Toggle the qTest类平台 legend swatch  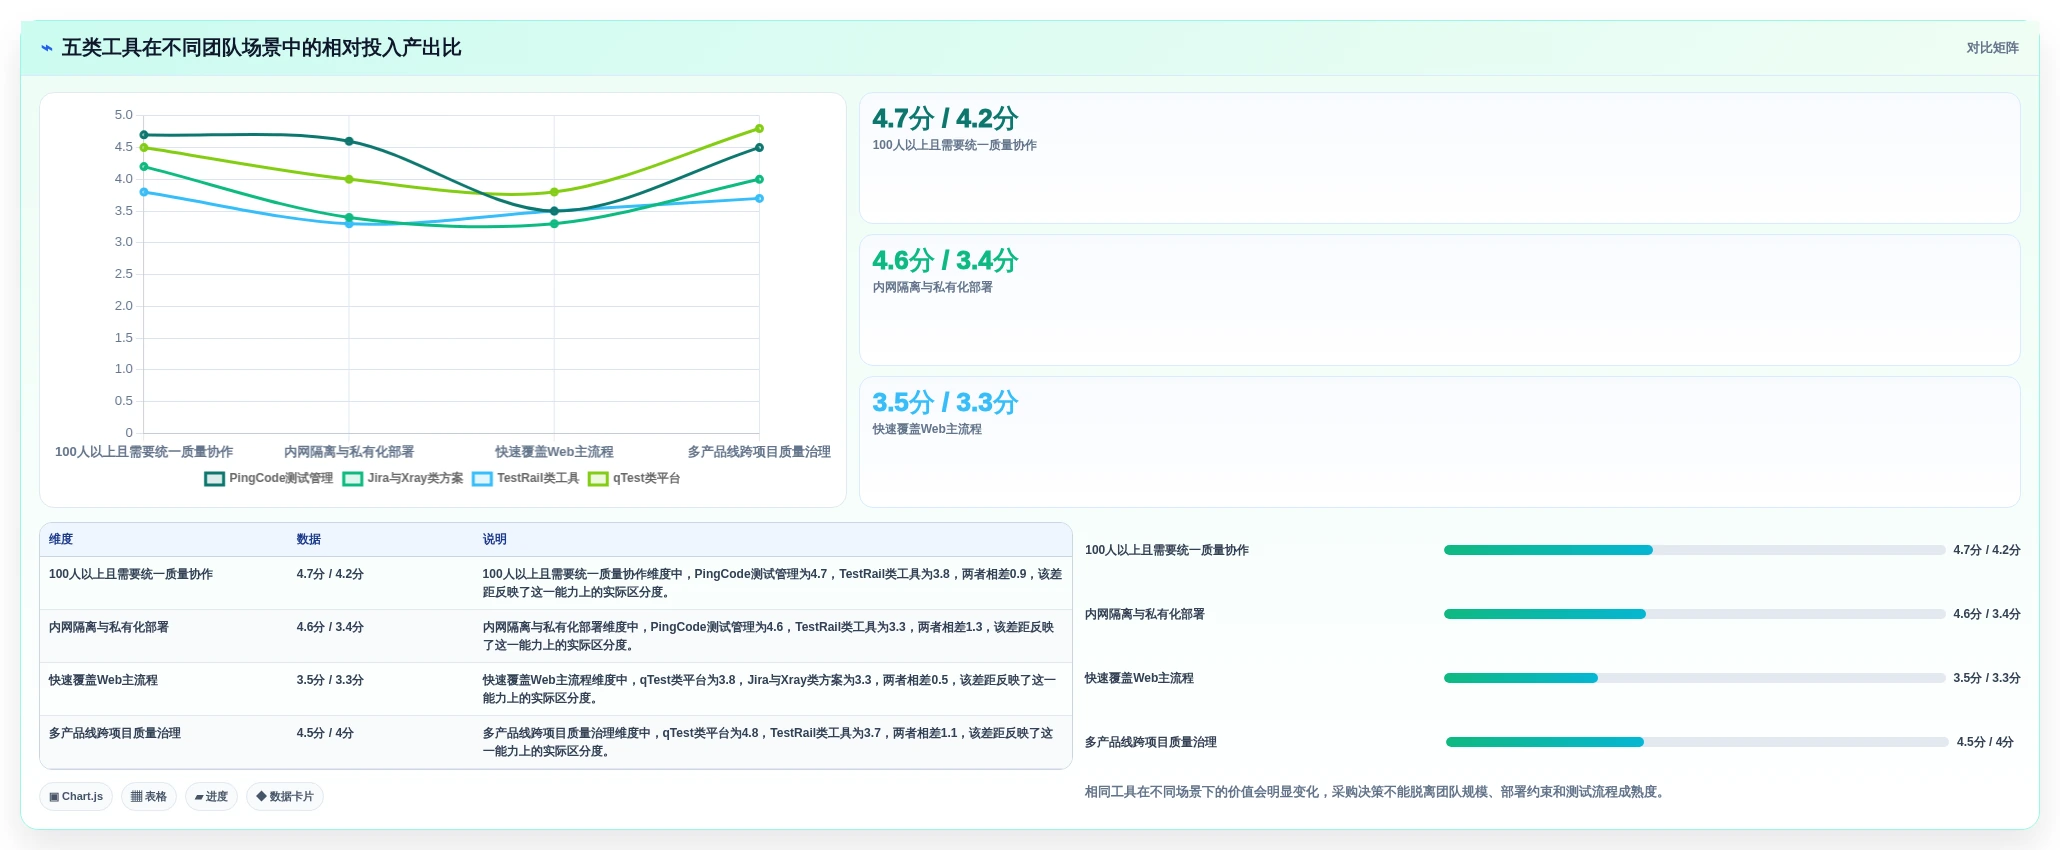point(598,479)
